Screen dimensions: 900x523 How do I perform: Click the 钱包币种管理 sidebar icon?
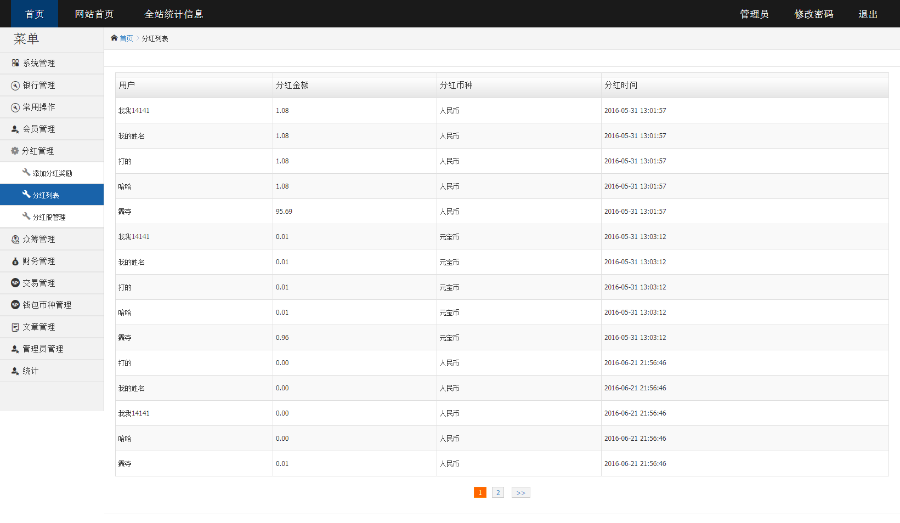(15, 305)
